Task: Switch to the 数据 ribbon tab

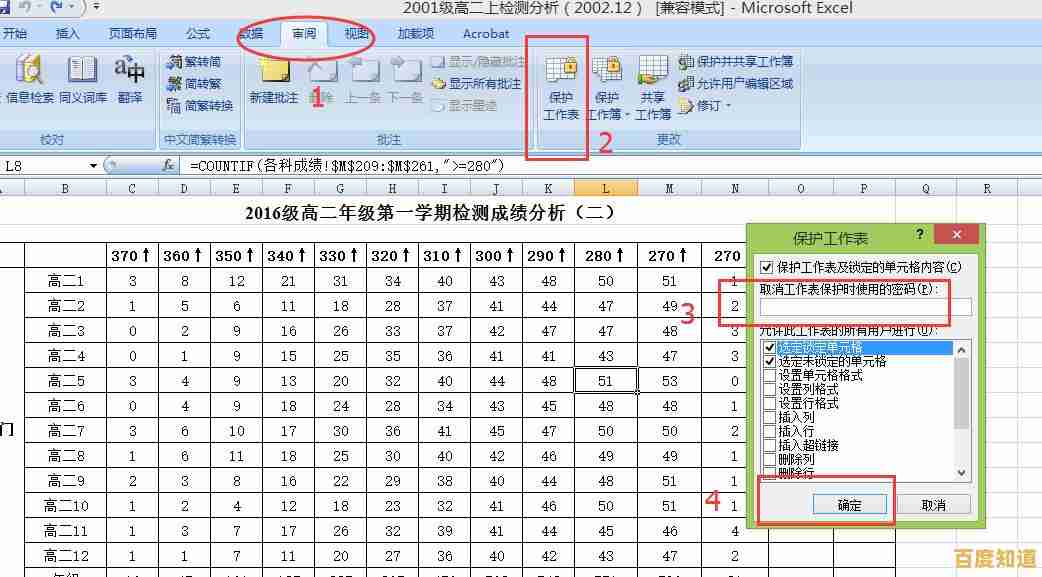Action: point(252,33)
